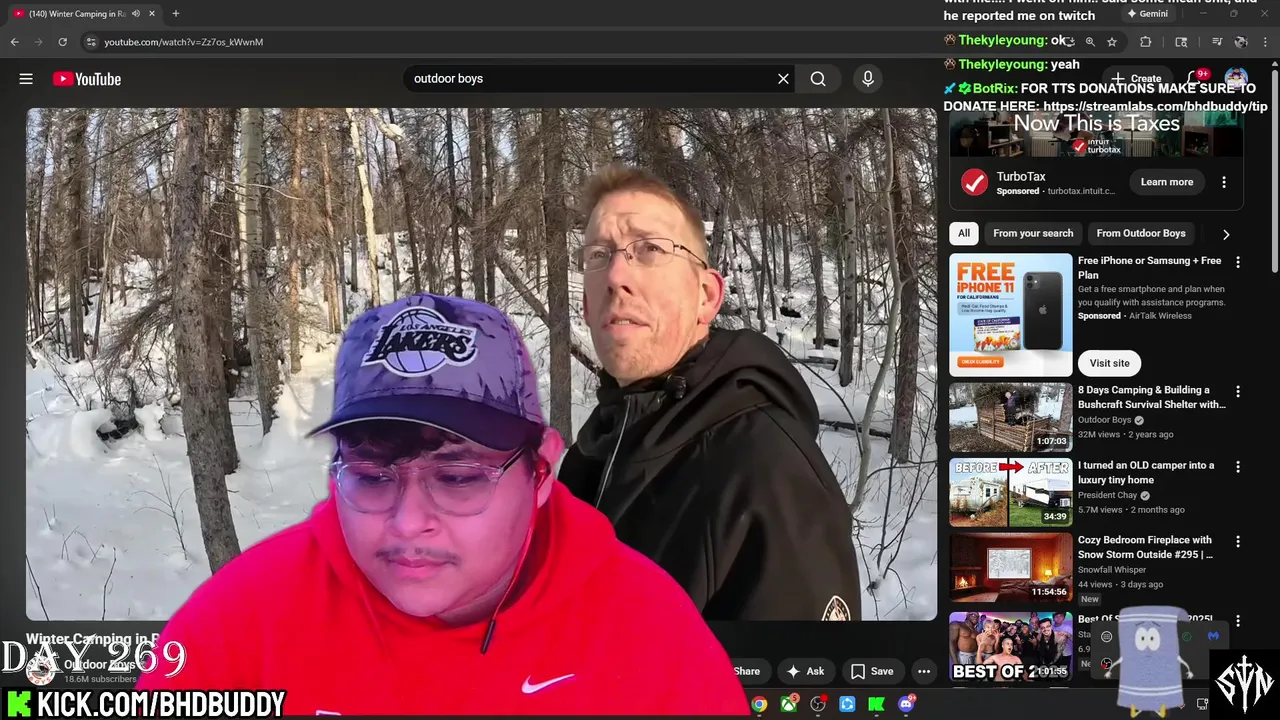Viewport: 1280px width, 720px height.
Task: Open a new browser tab
Action: [x=175, y=14]
